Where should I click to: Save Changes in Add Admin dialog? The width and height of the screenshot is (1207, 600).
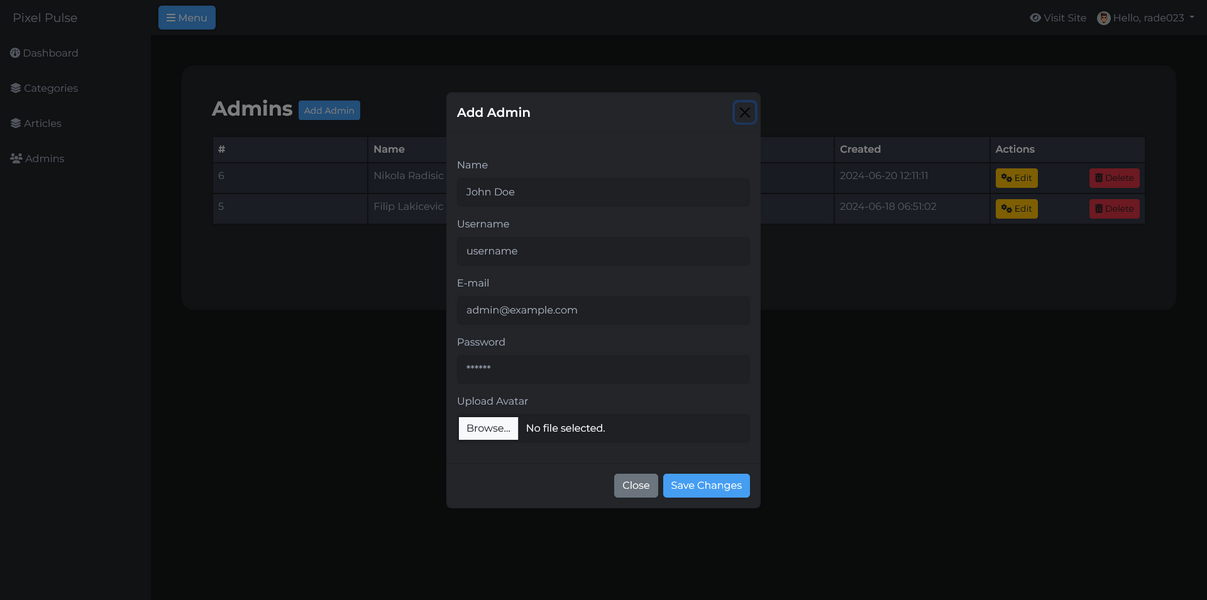click(706, 486)
